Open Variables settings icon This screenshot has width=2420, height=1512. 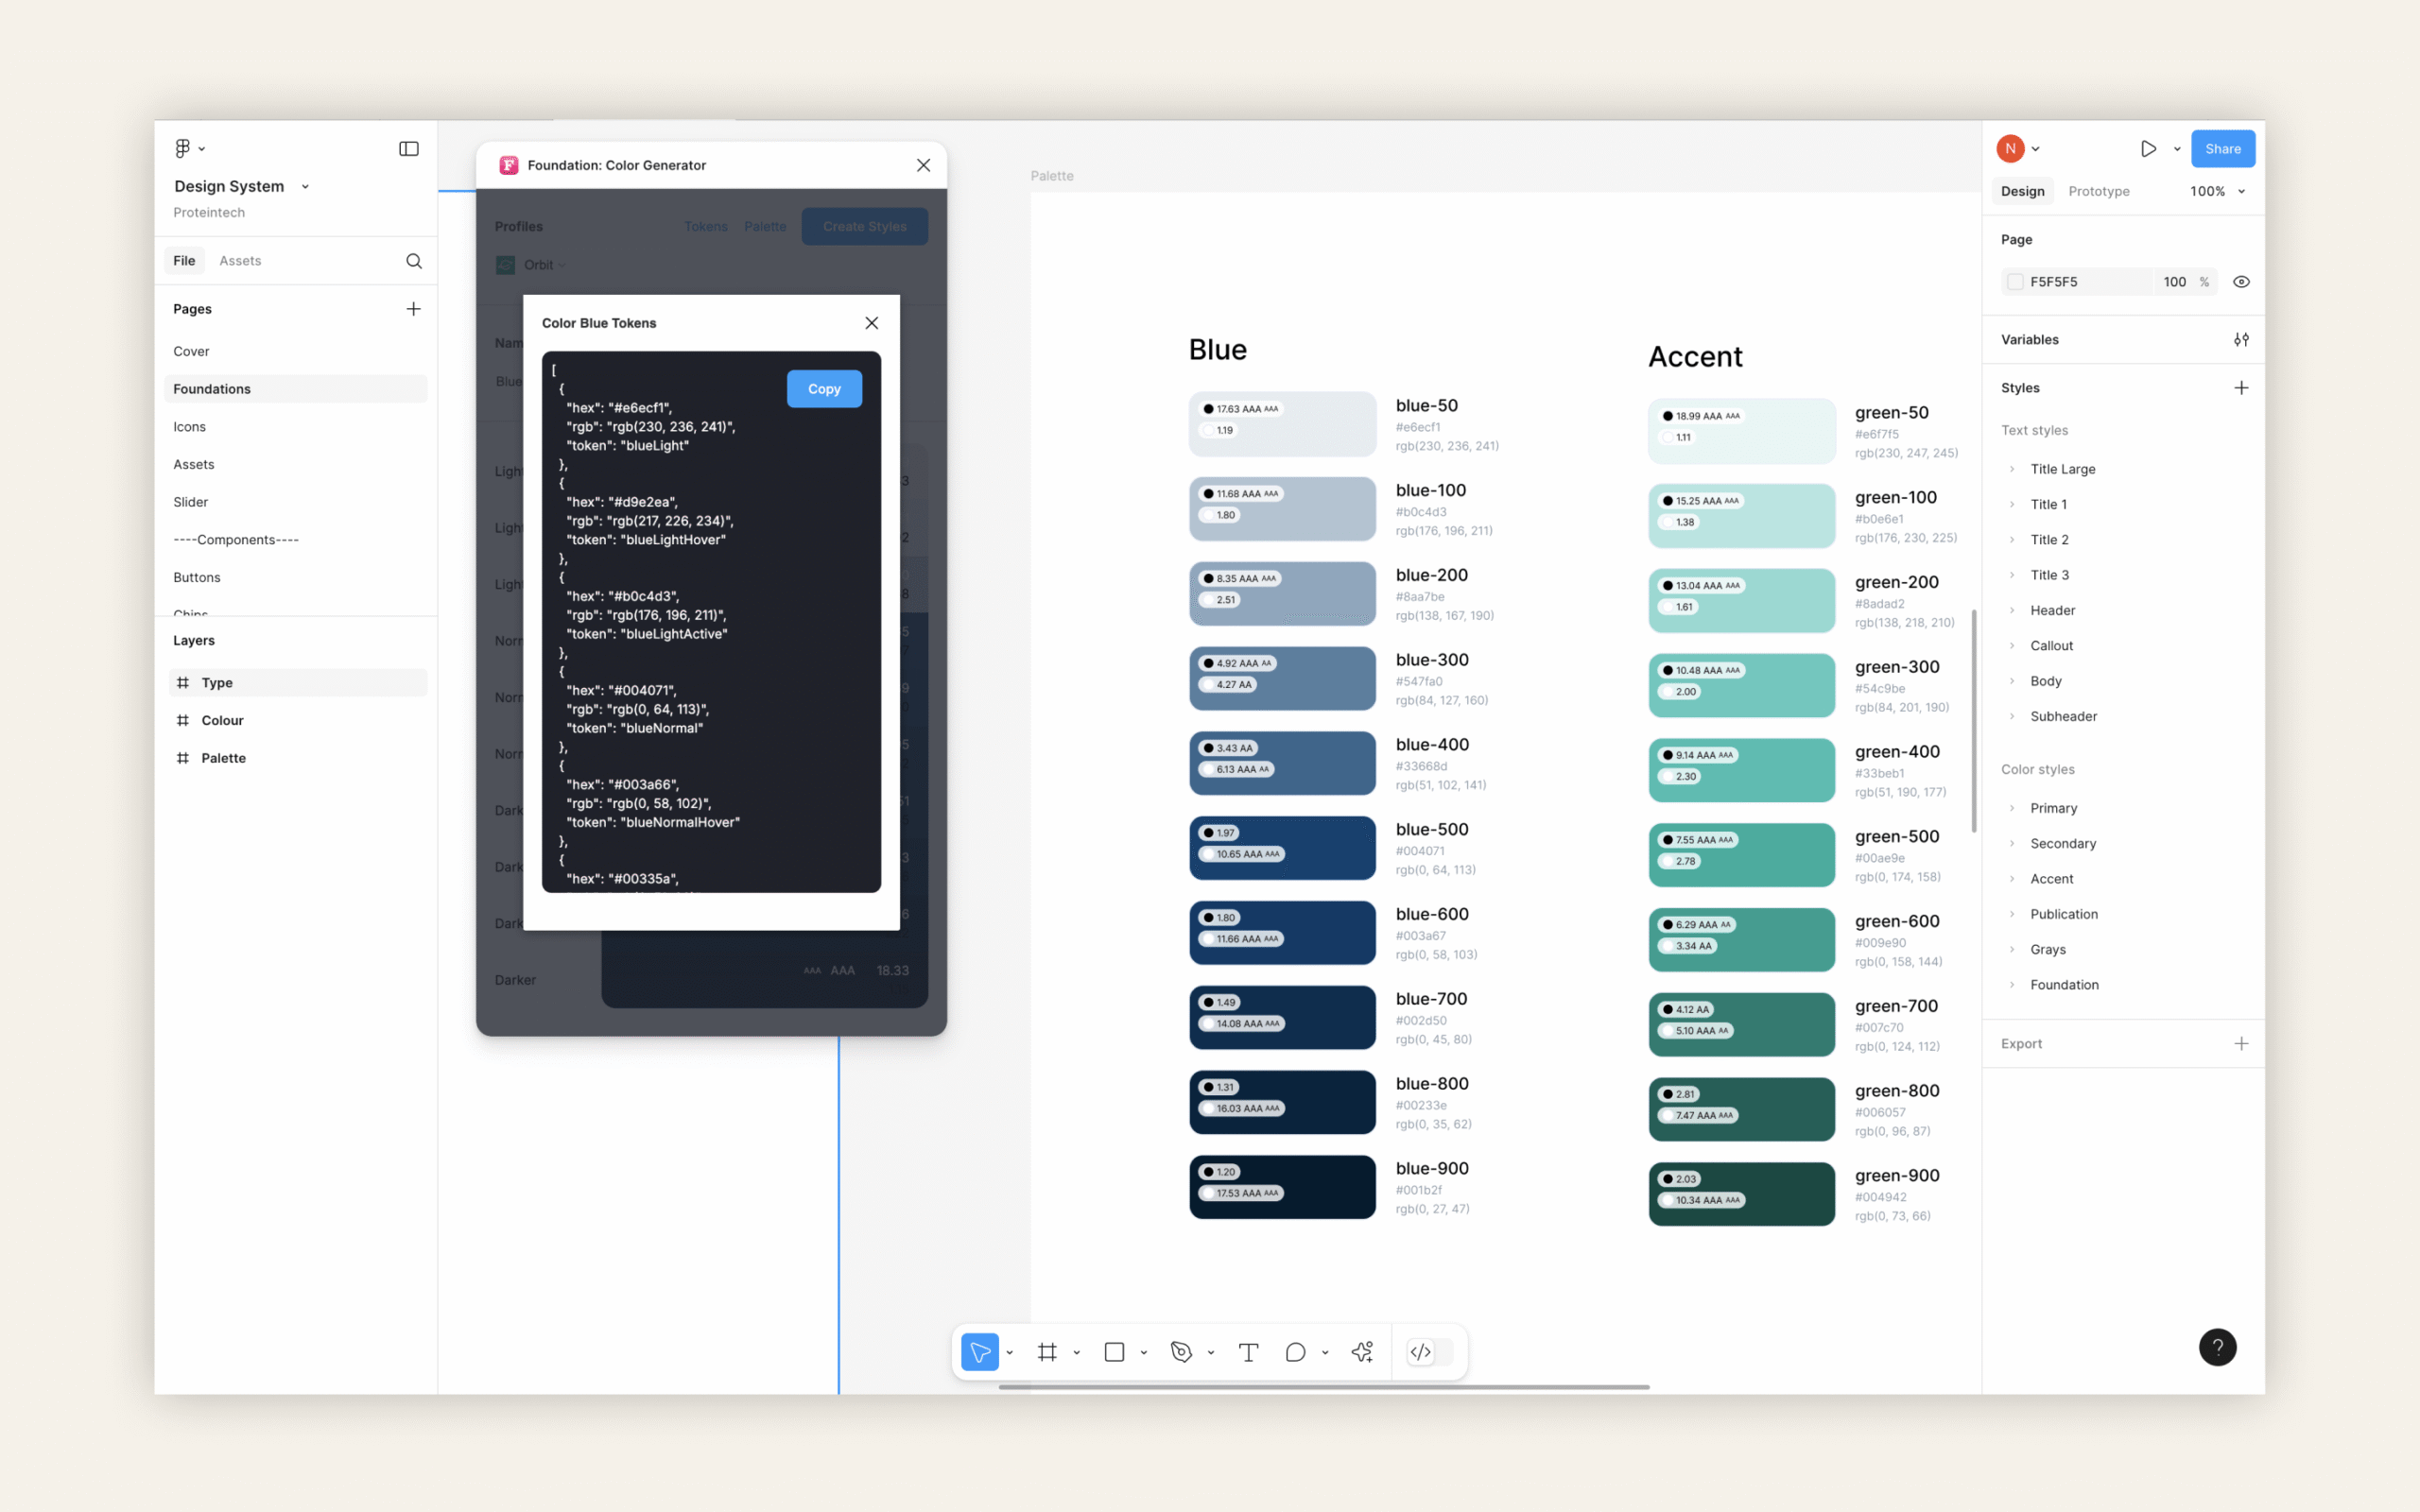tap(2241, 340)
